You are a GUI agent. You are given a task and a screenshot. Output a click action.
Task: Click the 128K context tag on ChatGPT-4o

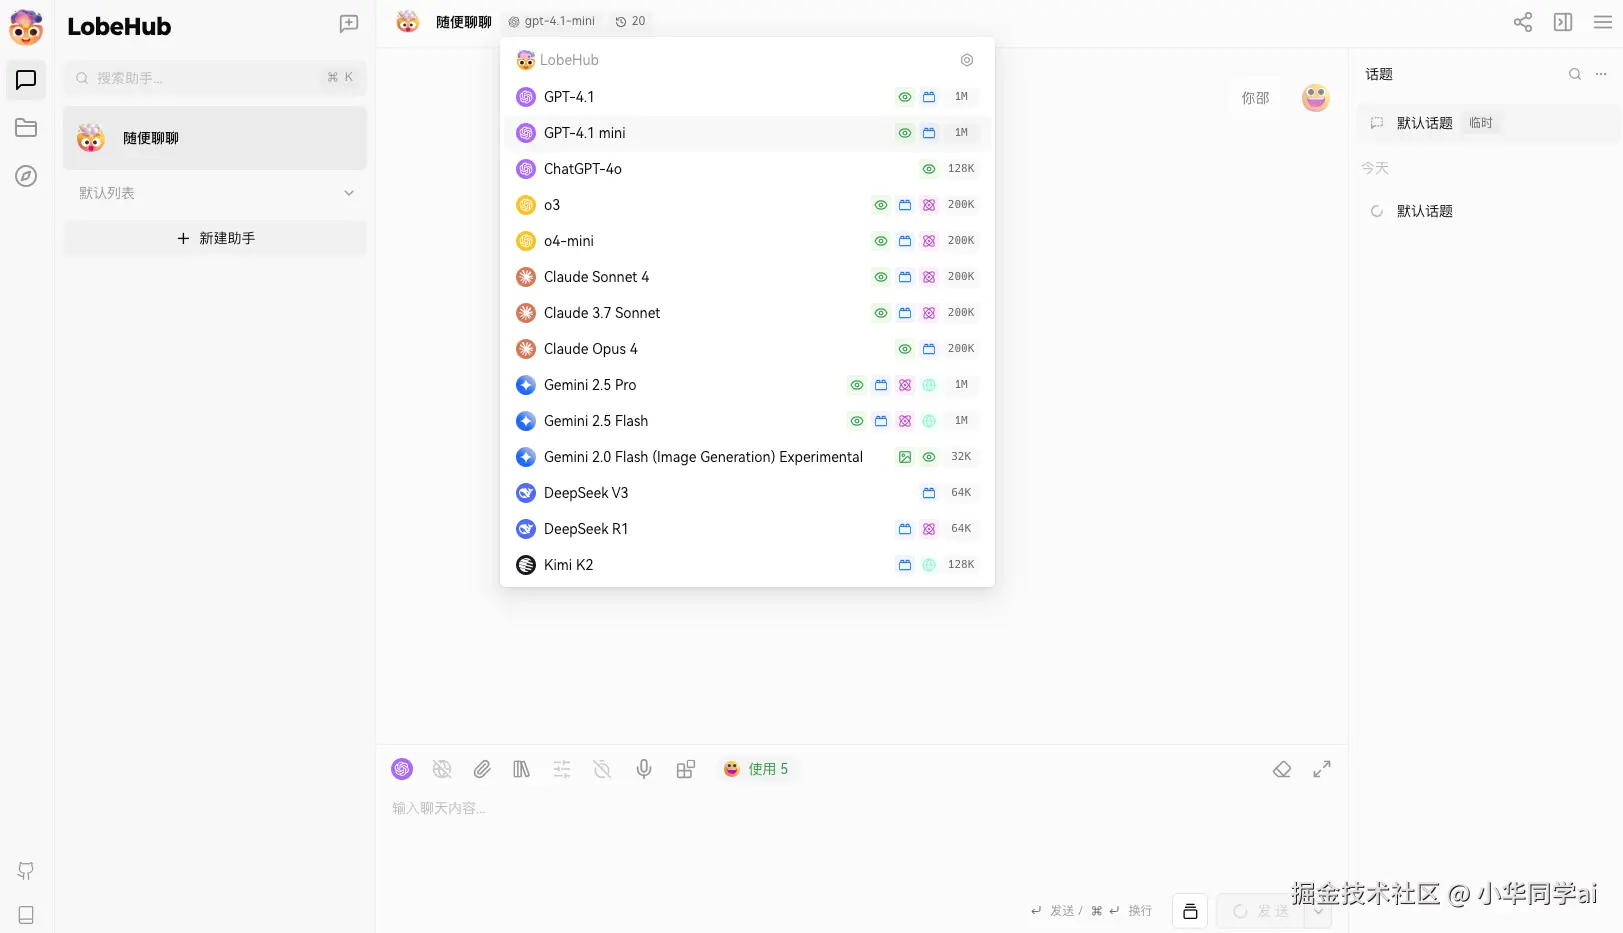(961, 169)
